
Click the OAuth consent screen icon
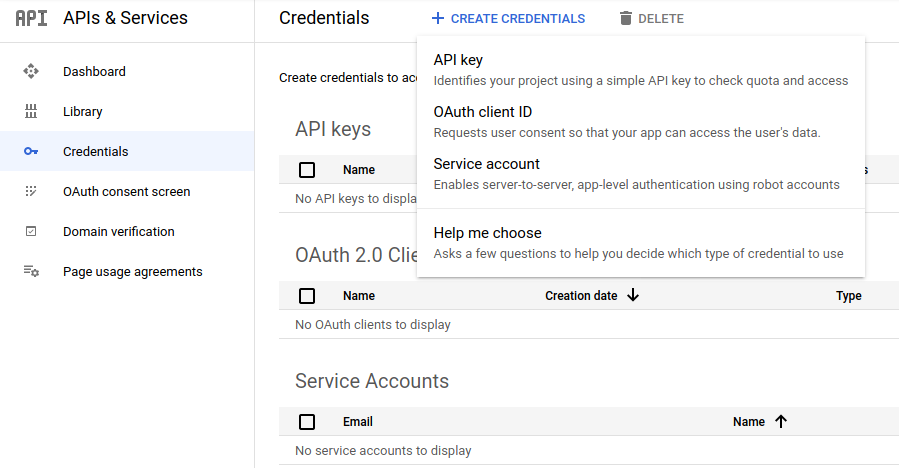(31, 192)
